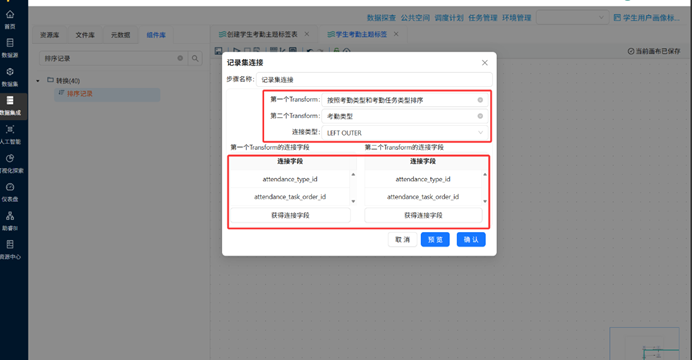Select attendance_type_id in first Transform fields
This screenshot has height=360, width=692.
[290, 179]
